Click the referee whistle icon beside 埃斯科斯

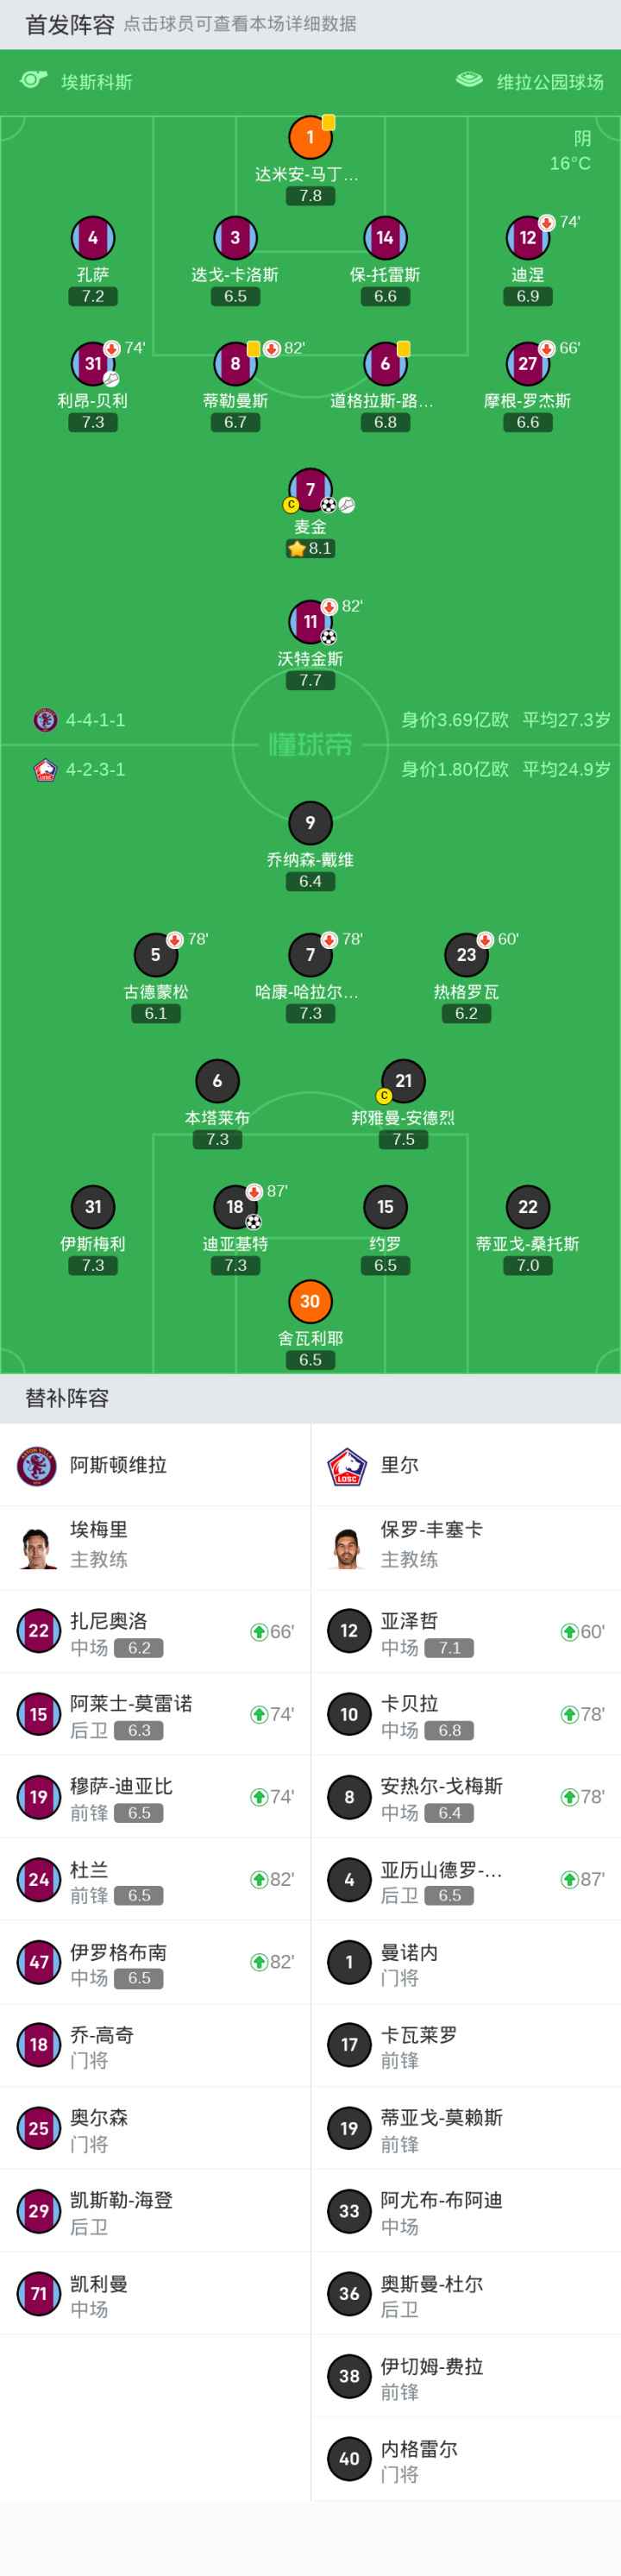click(x=34, y=80)
